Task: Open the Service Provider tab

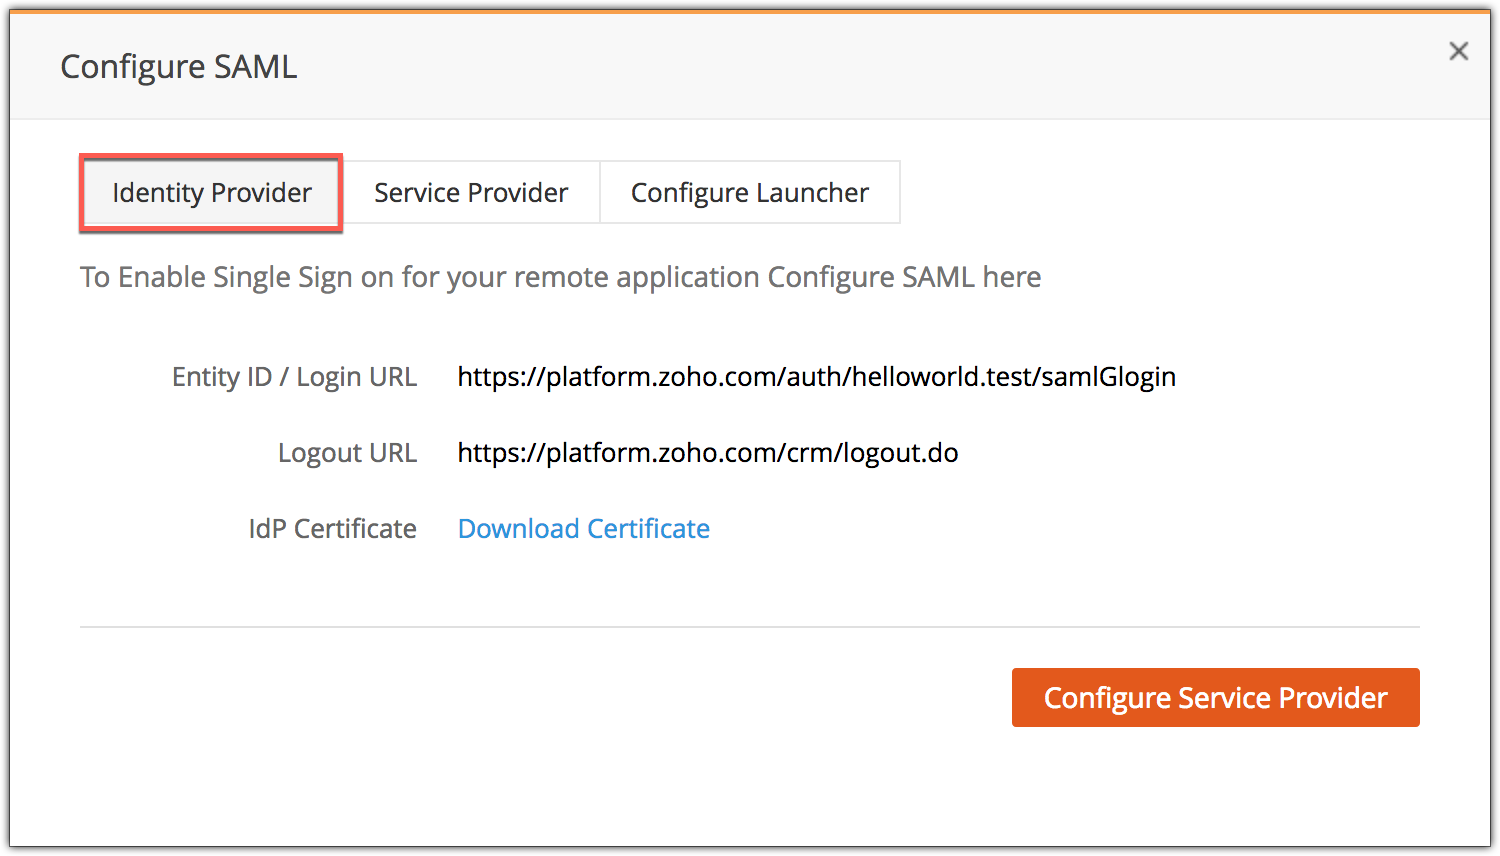Action: pos(471,193)
